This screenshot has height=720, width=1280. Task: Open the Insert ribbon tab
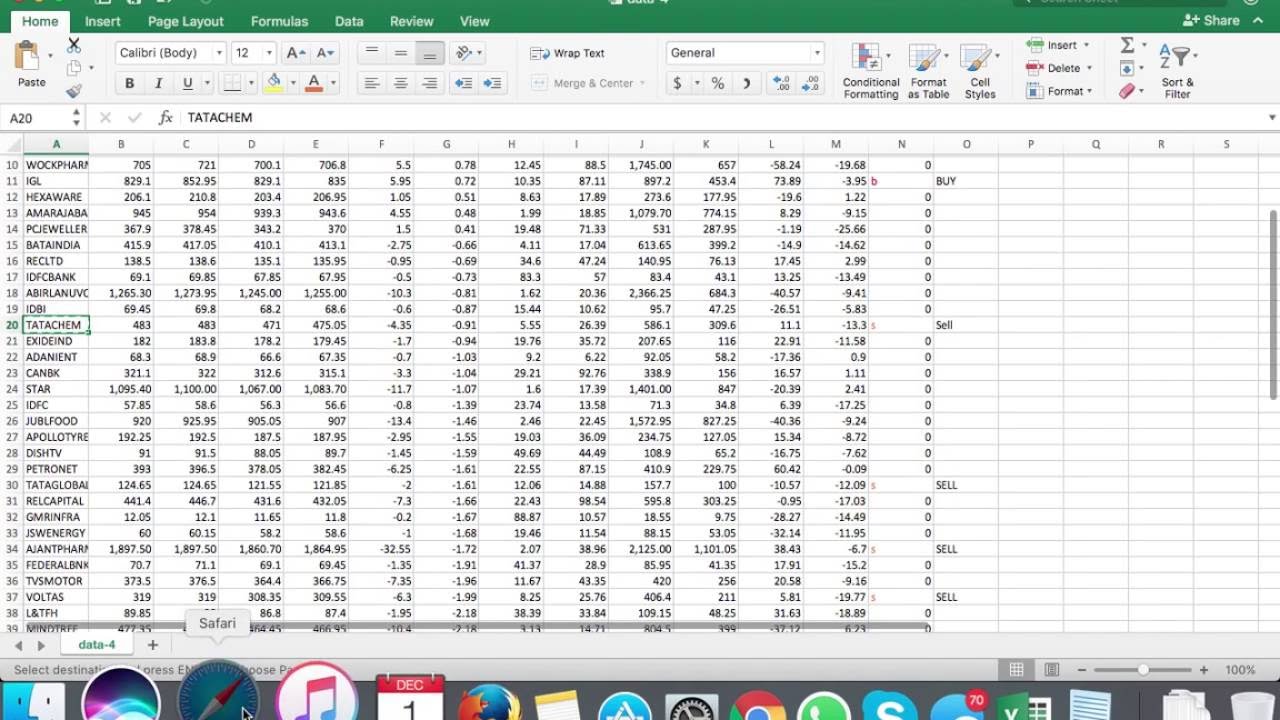102,21
